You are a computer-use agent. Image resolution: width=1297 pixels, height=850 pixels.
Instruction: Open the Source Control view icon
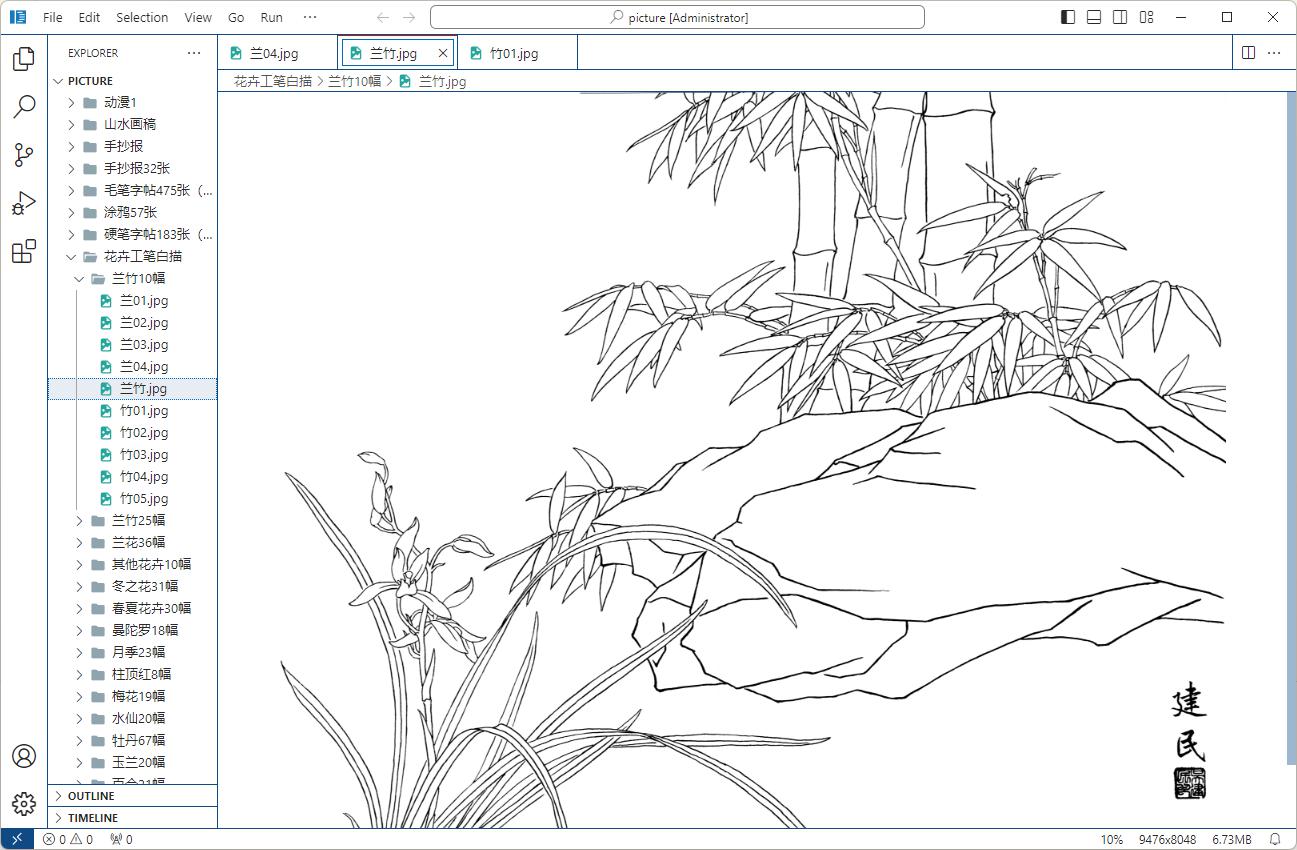(24, 154)
